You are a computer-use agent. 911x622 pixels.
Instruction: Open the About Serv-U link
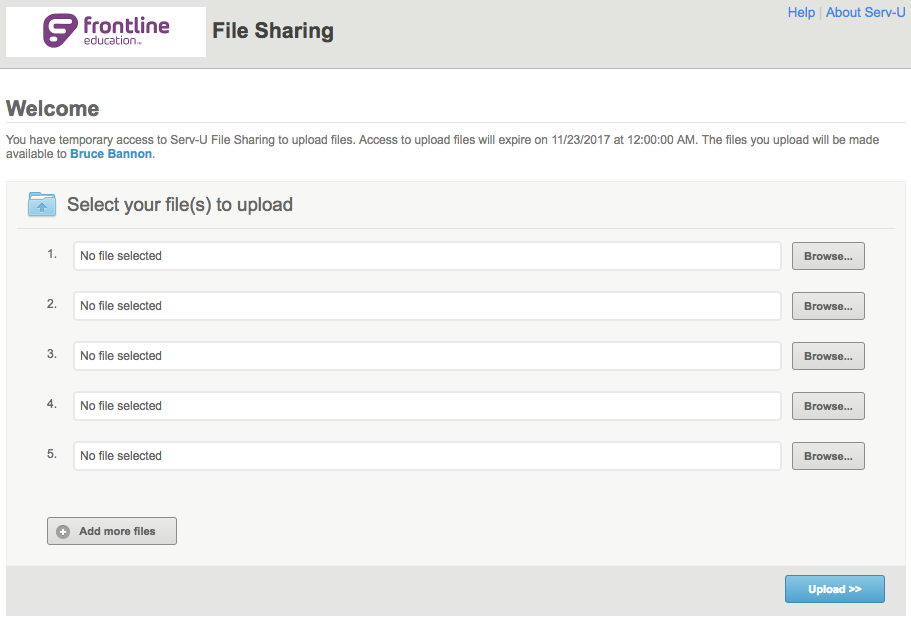coord(865,13)
